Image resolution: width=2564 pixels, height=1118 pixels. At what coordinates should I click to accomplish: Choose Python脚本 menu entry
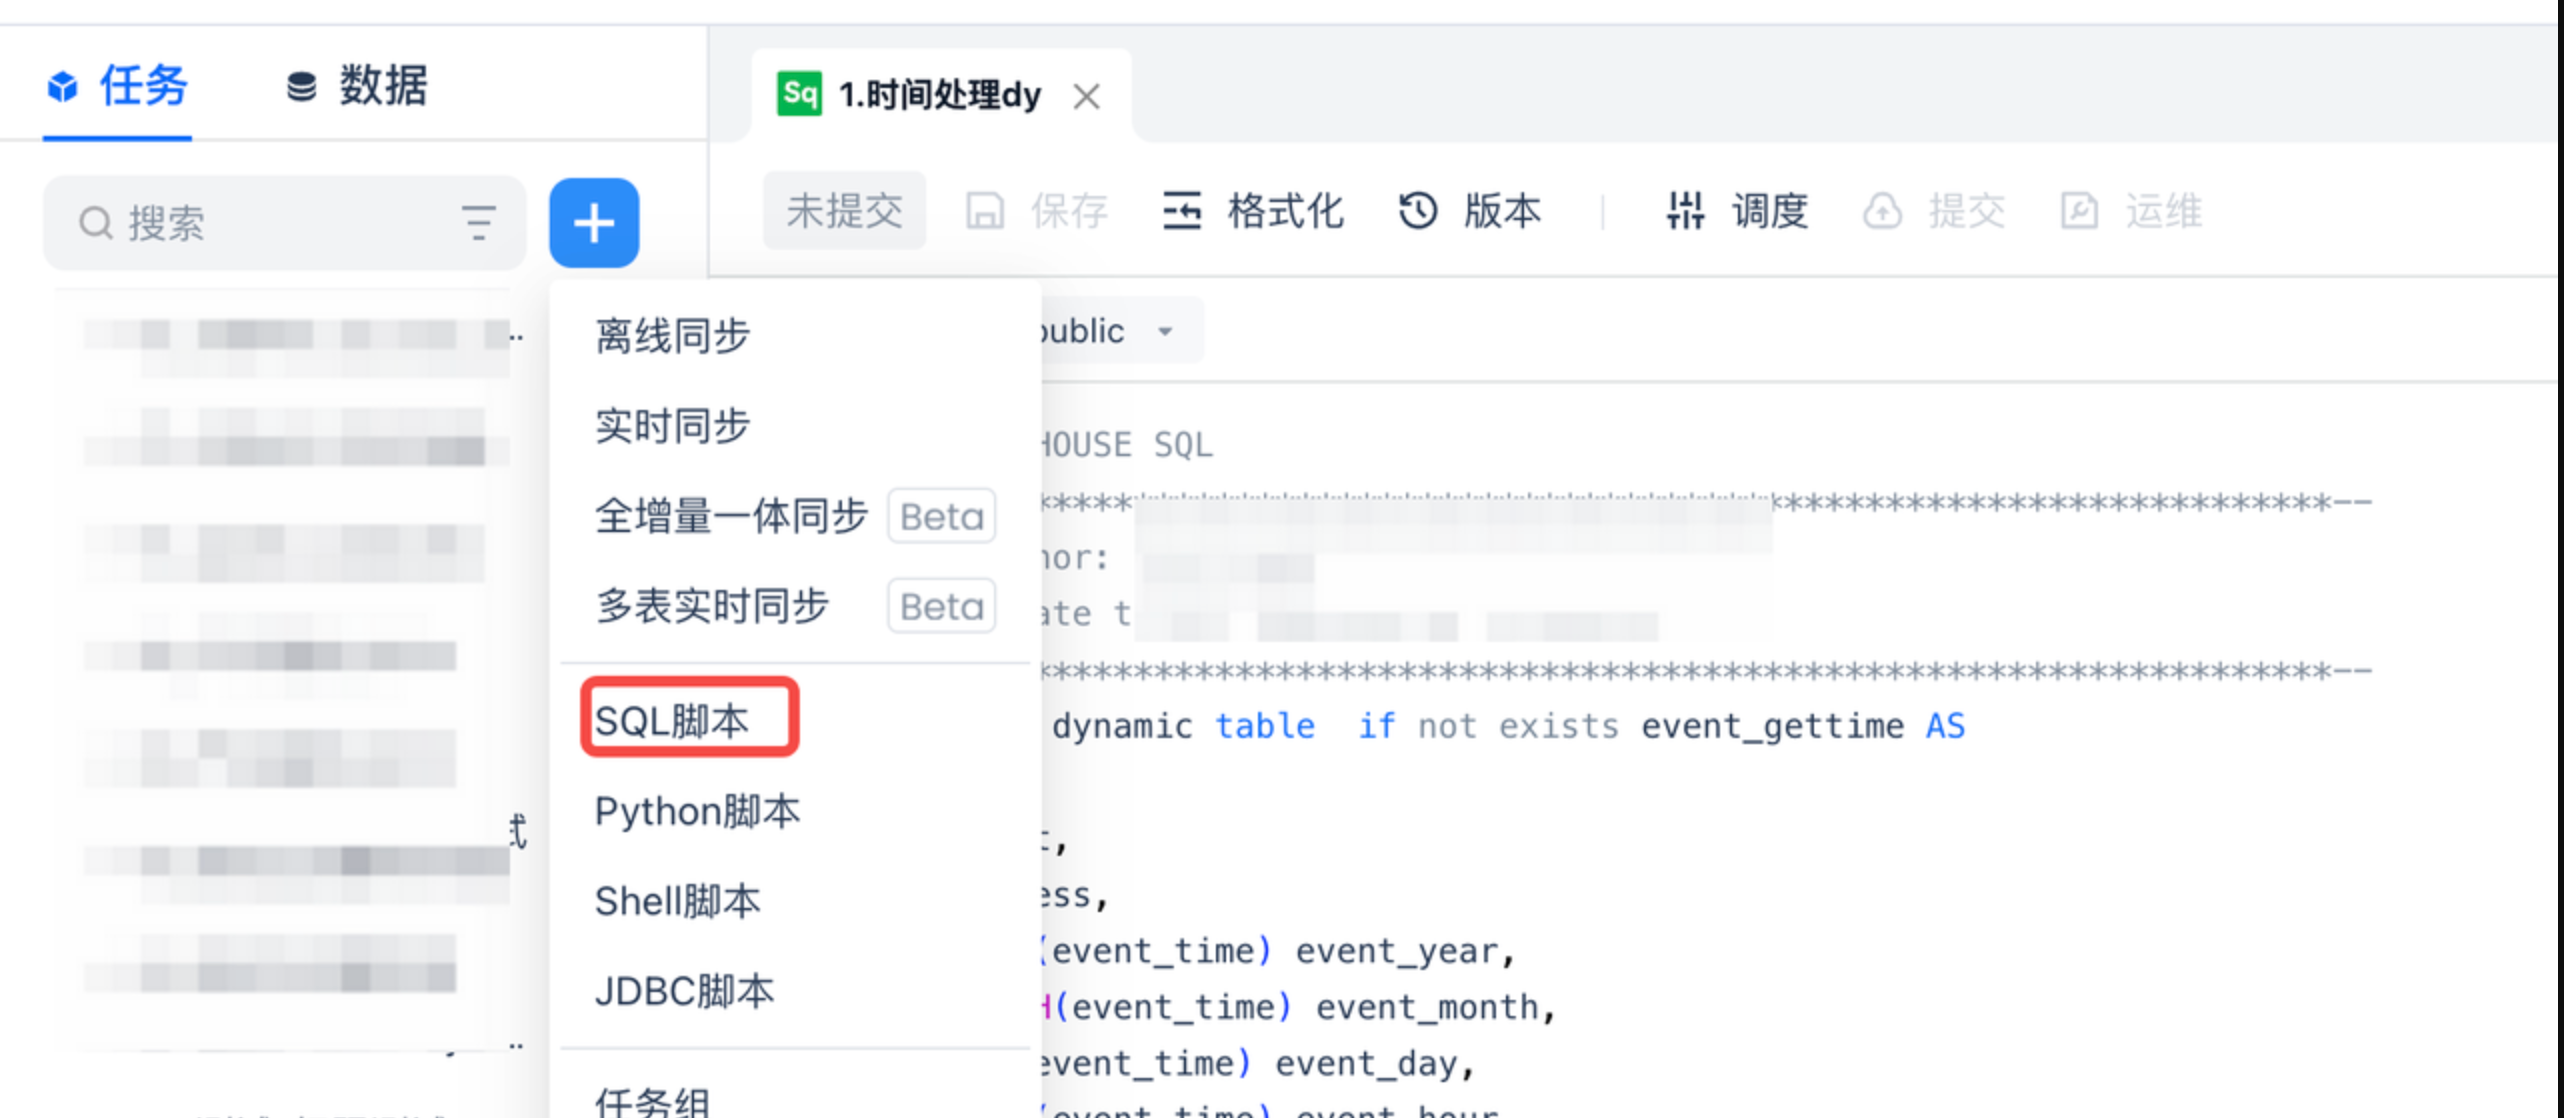(697, 811)
